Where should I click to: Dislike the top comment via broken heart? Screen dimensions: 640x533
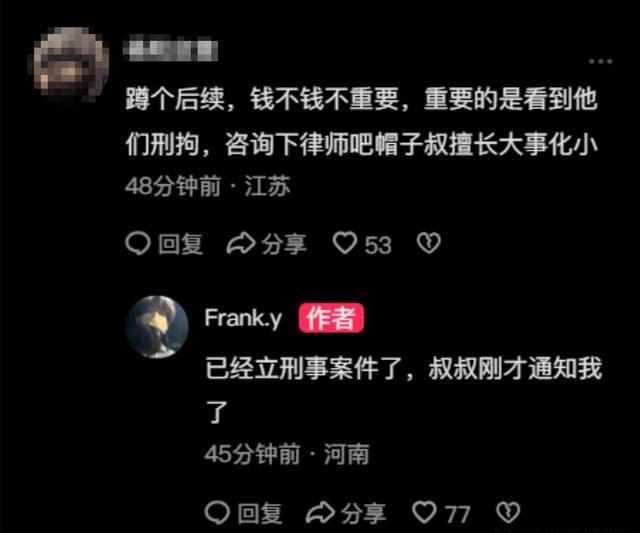(429, 243)
